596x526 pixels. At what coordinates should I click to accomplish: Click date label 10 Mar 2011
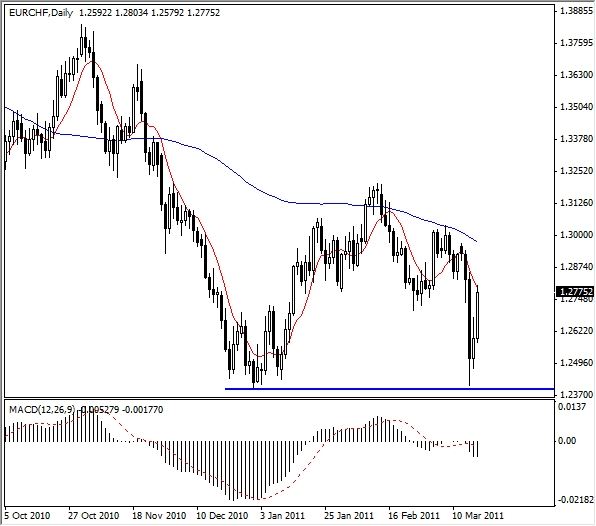477,516
